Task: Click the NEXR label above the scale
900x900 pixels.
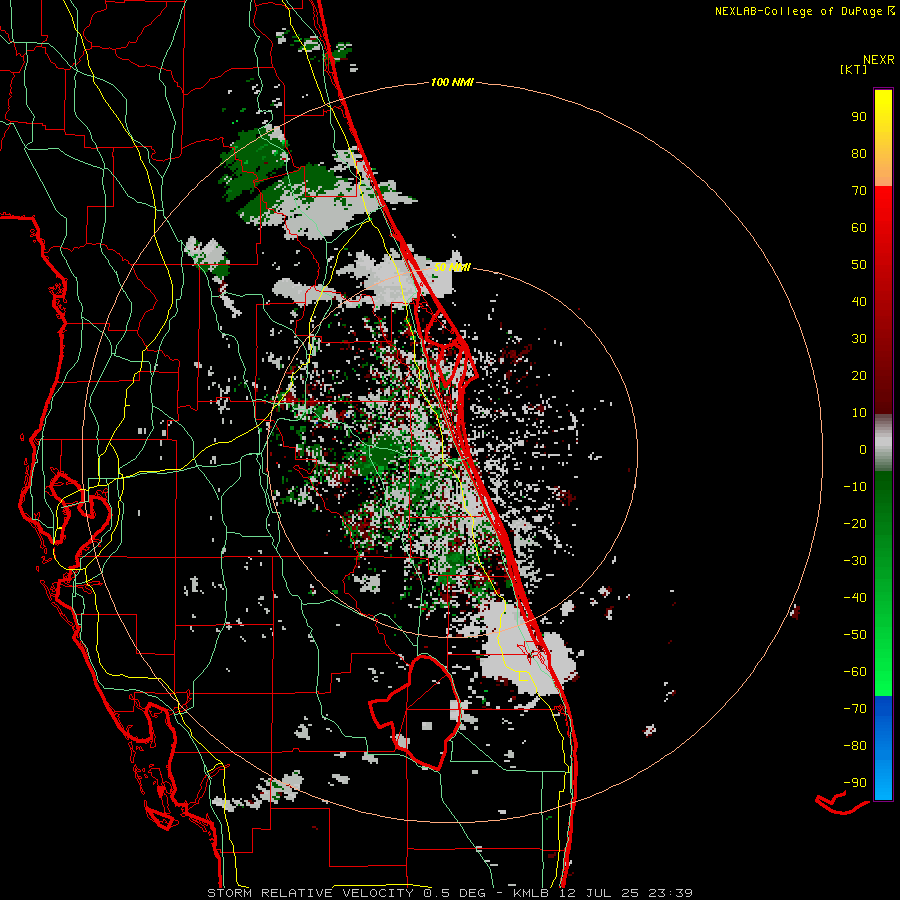Action: (x=878, y=60)
